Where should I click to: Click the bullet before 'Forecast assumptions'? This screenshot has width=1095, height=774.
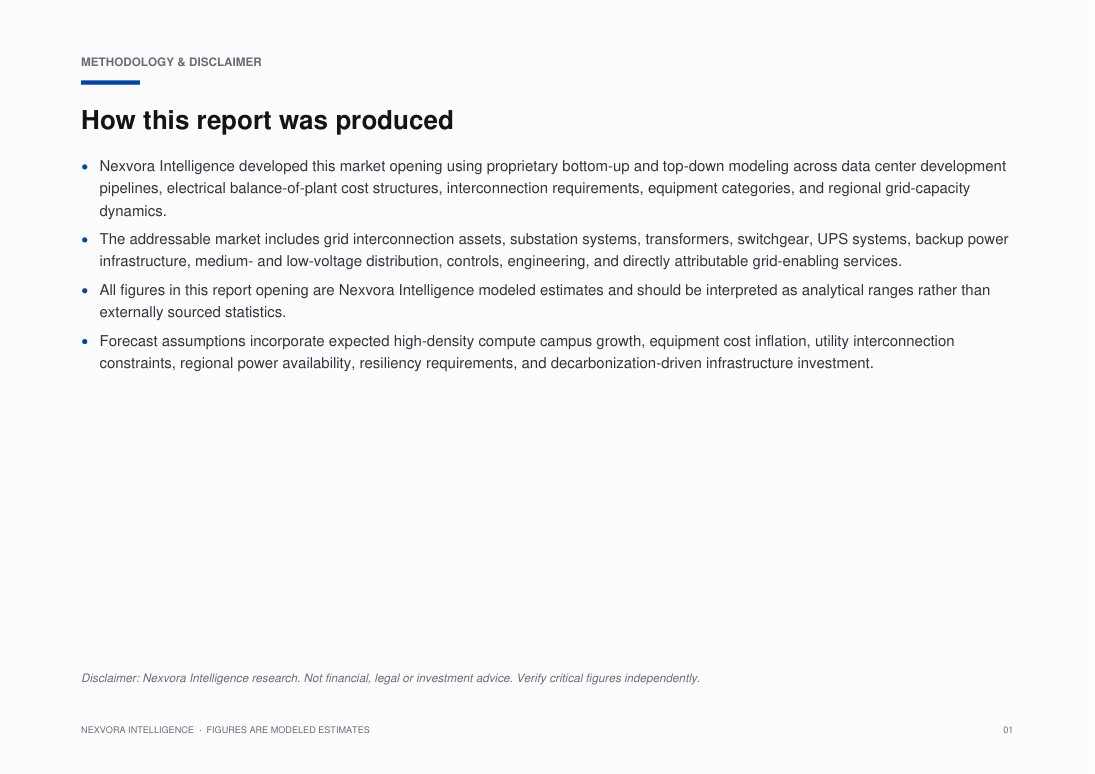(x=85, y=342)
